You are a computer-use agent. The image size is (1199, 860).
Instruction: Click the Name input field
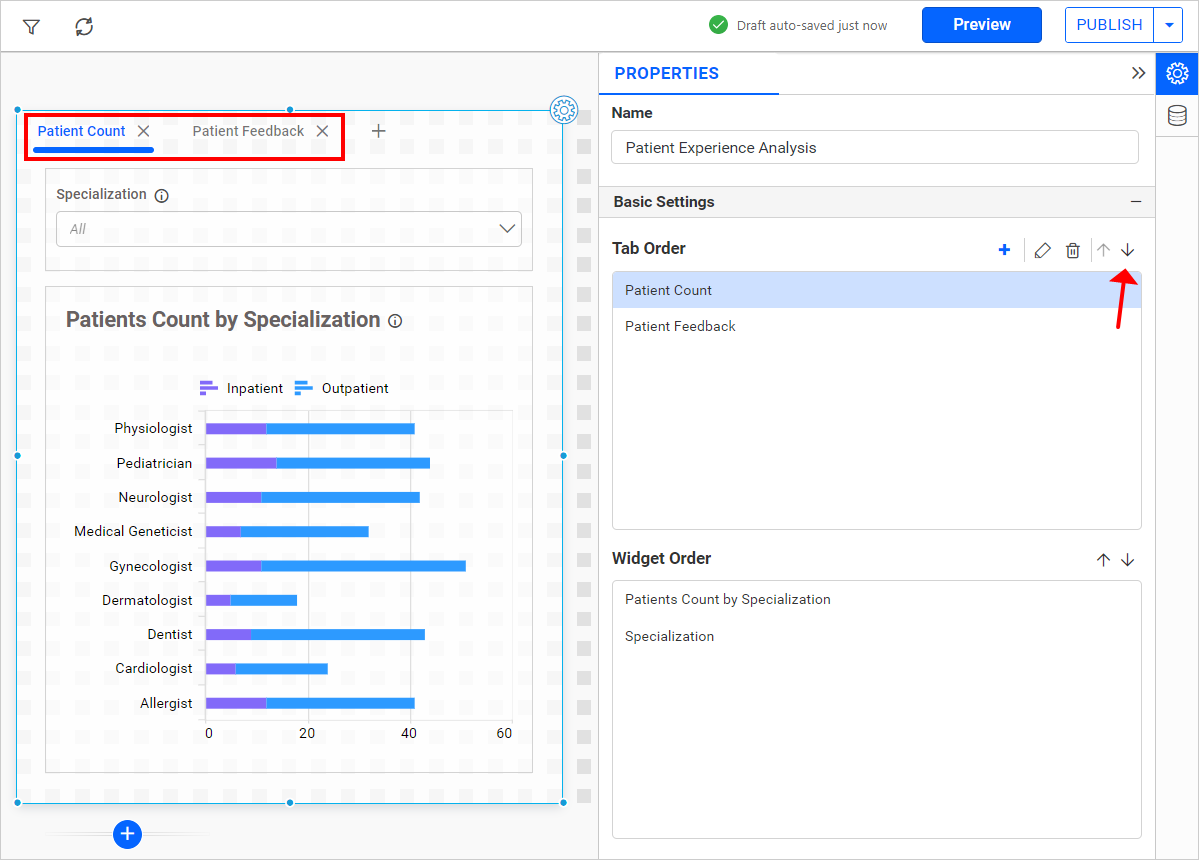coord(874,147)
